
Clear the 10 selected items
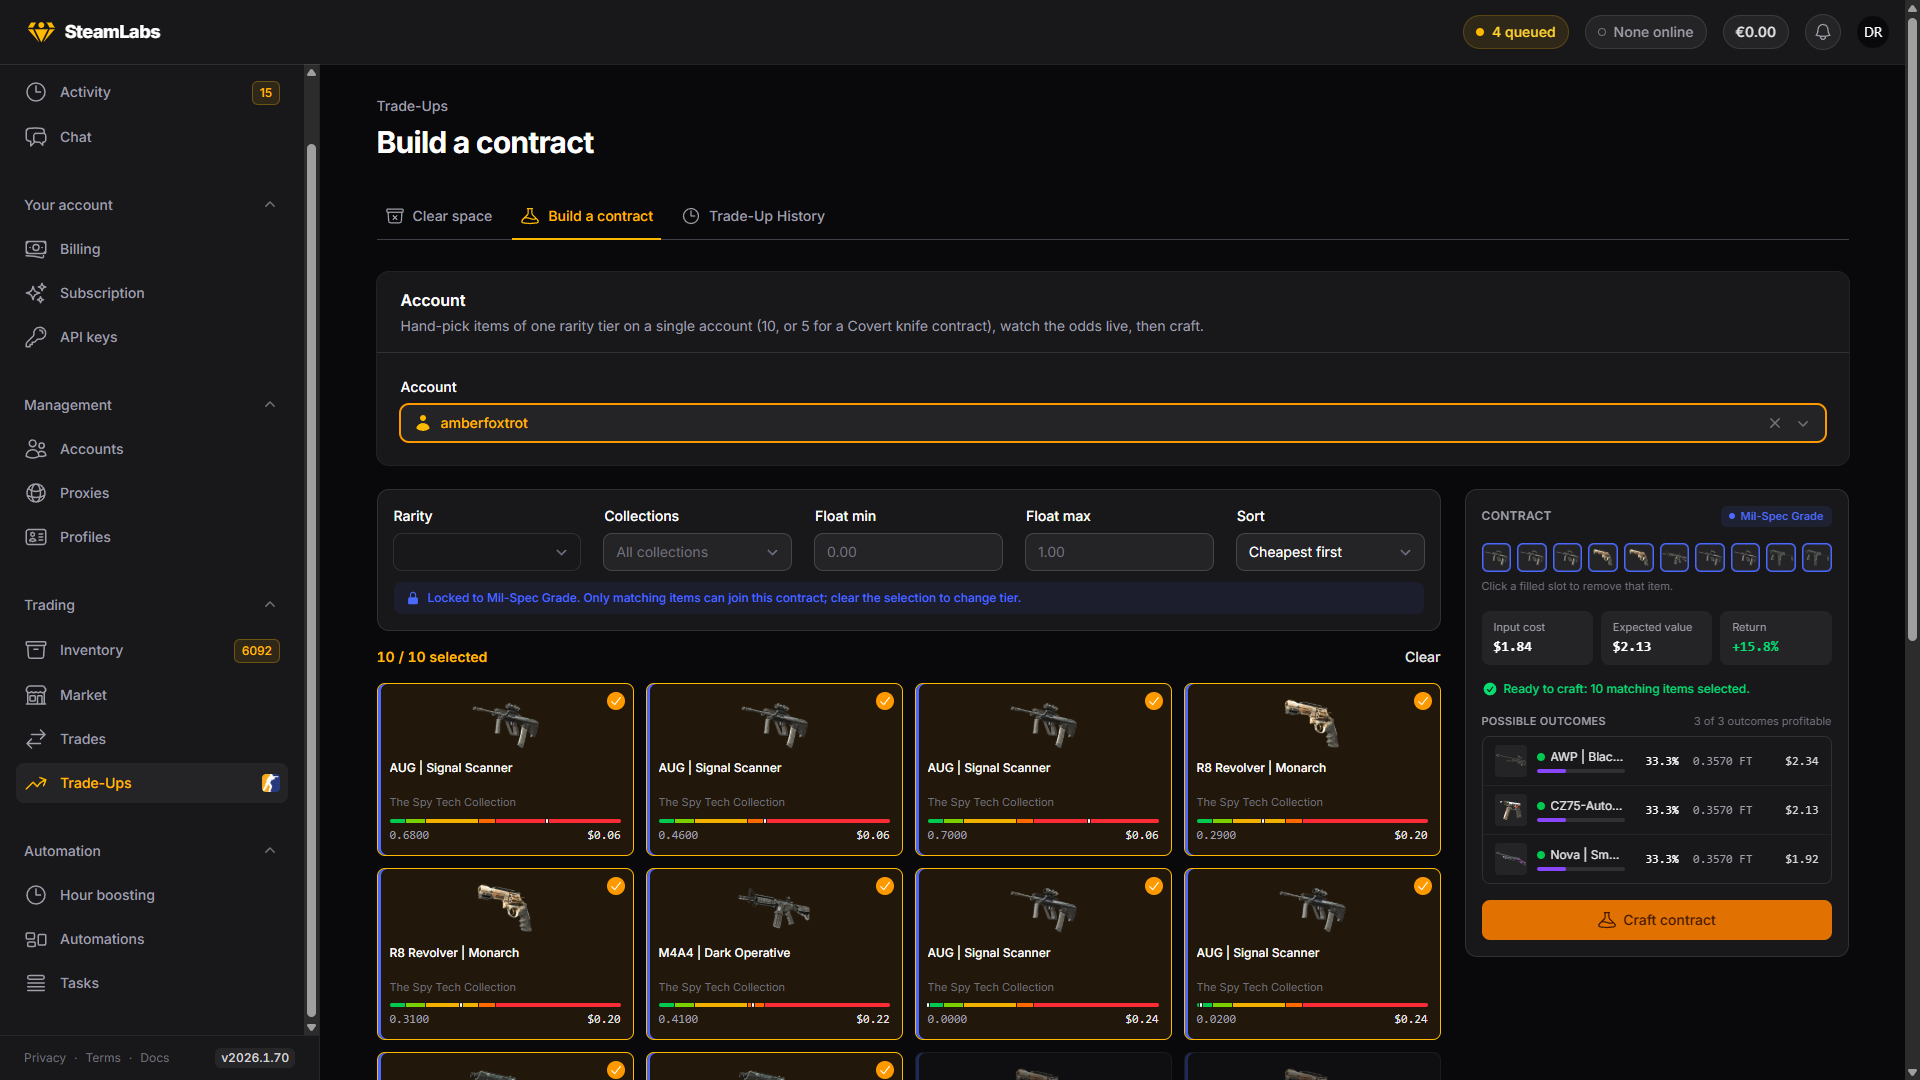point(1422,657)
